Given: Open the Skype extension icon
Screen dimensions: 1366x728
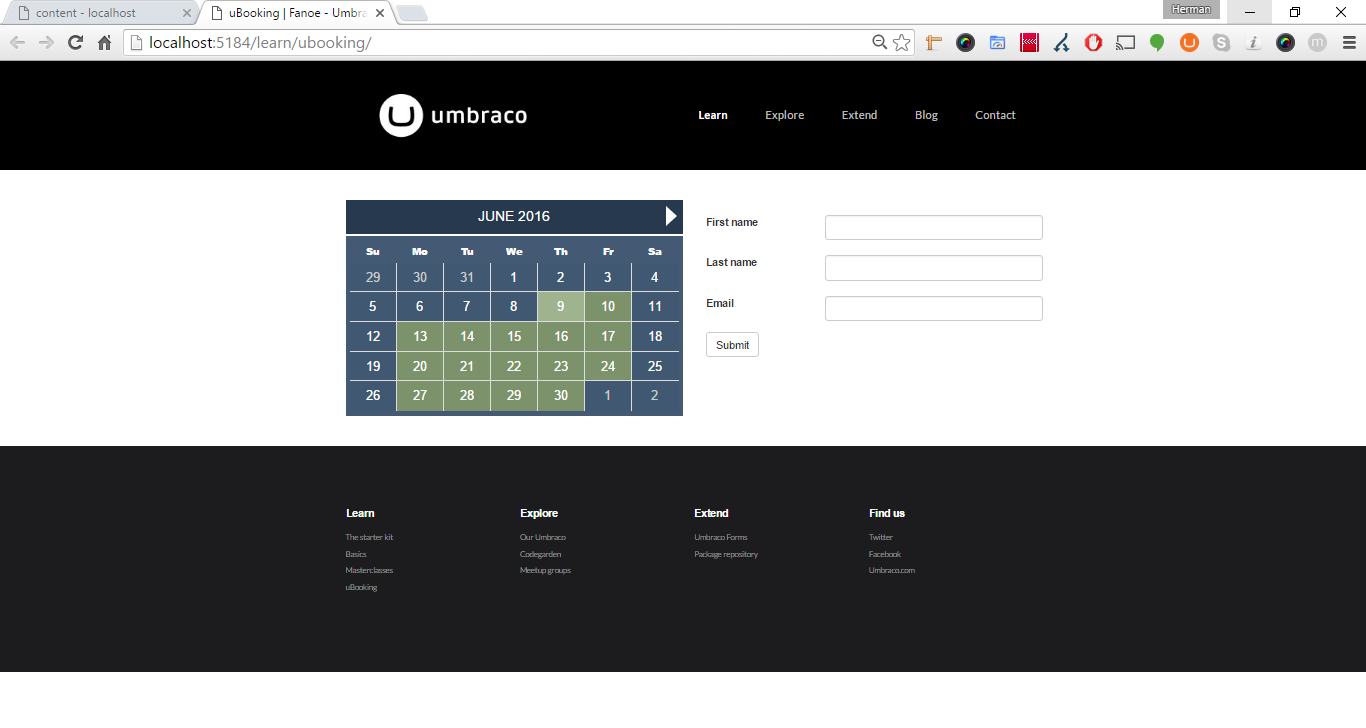Looking at the screenshot, I should click(1221, 42).
